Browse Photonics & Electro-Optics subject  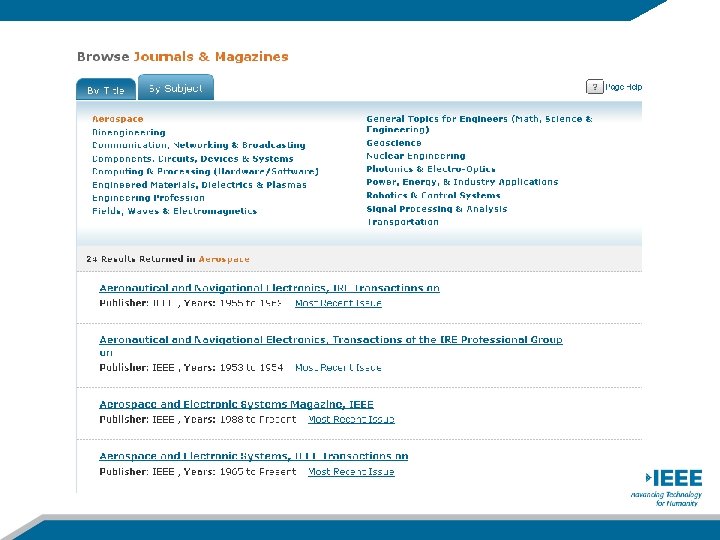click(x=431, y=169)
